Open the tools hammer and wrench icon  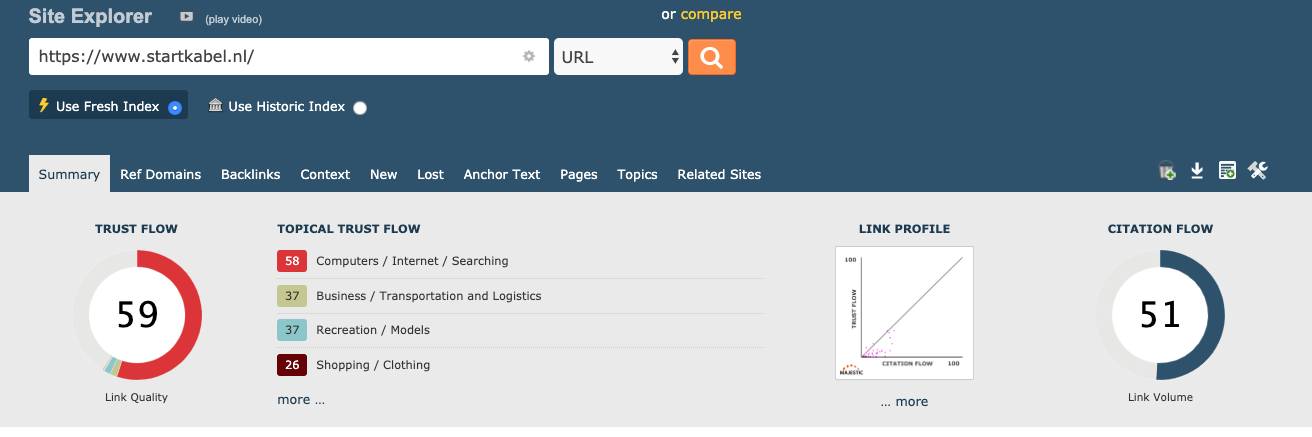point(1258,172)
